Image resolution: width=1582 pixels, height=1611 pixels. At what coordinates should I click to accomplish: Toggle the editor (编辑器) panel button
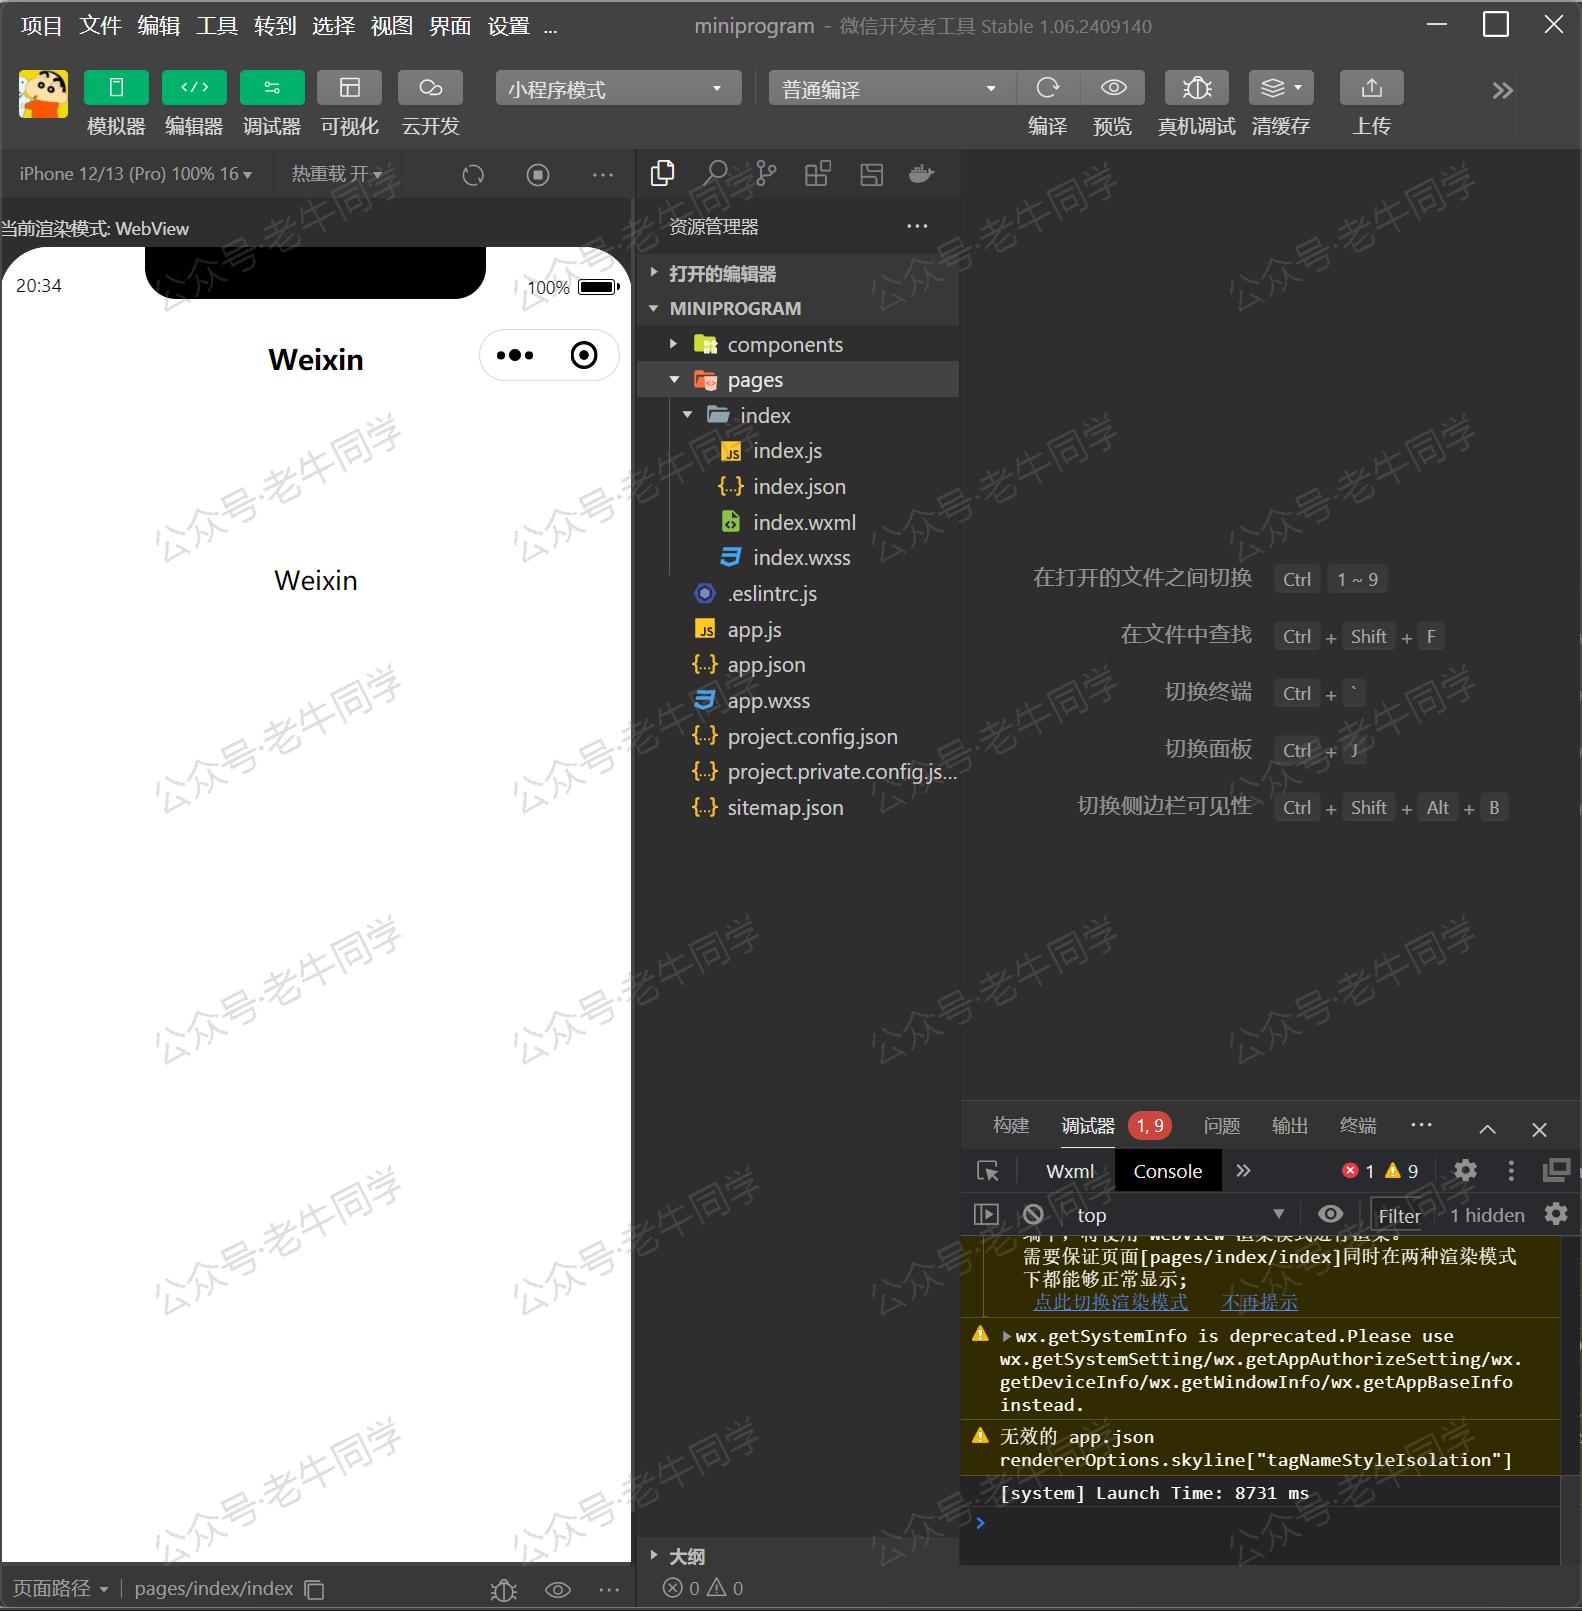(194, 88)
